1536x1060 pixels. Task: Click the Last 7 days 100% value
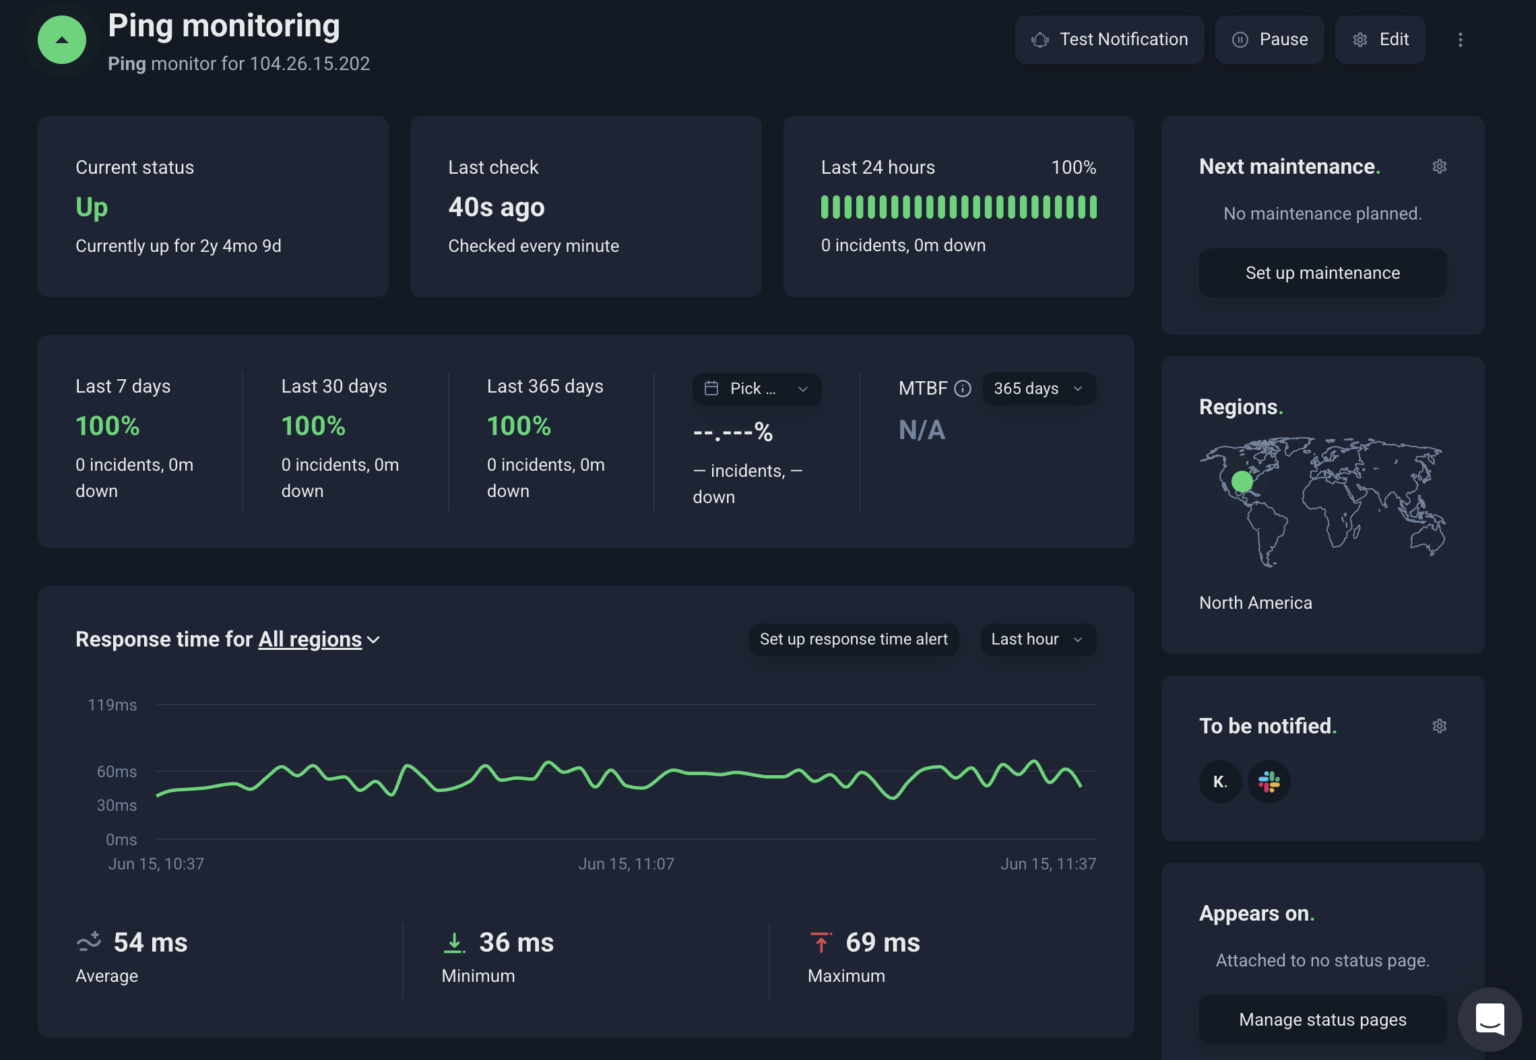tap(107, 426)
